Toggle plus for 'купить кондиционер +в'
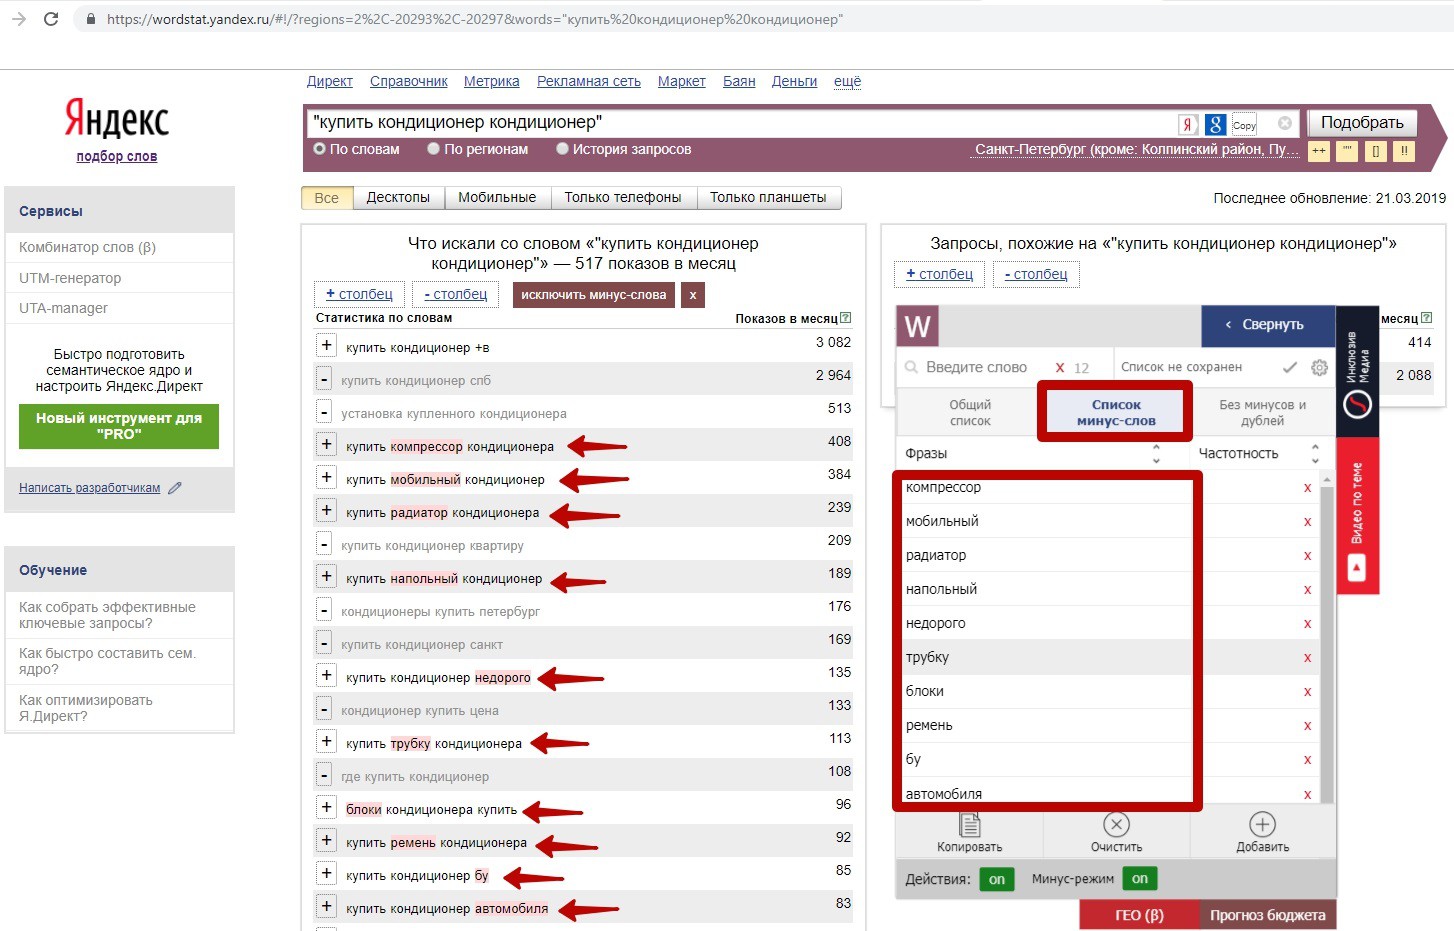The width and height of the screenshot is (1454, 931). click(x=326, y=346)
